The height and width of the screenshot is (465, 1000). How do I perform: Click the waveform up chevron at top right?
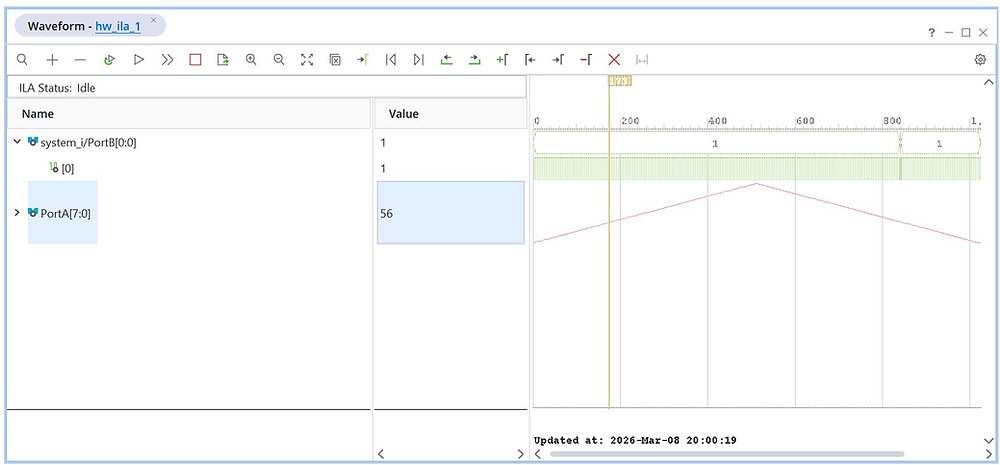(x=989, y=82)
